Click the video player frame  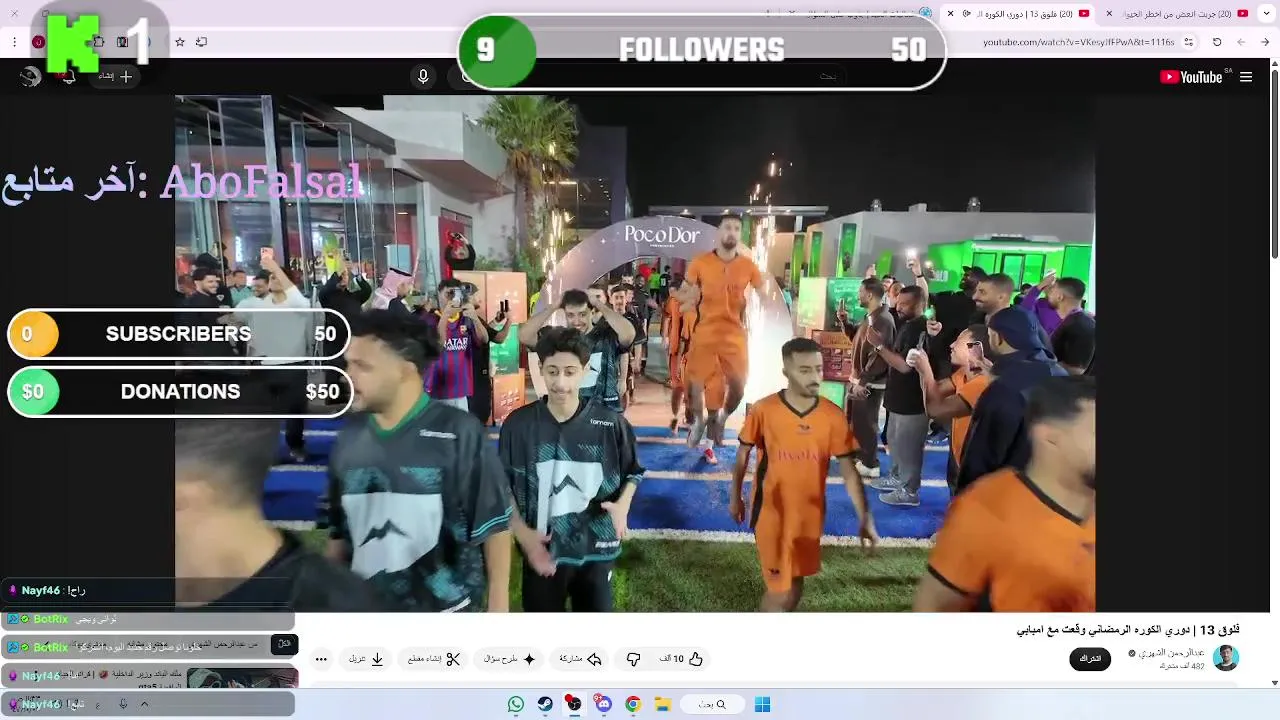635,354
